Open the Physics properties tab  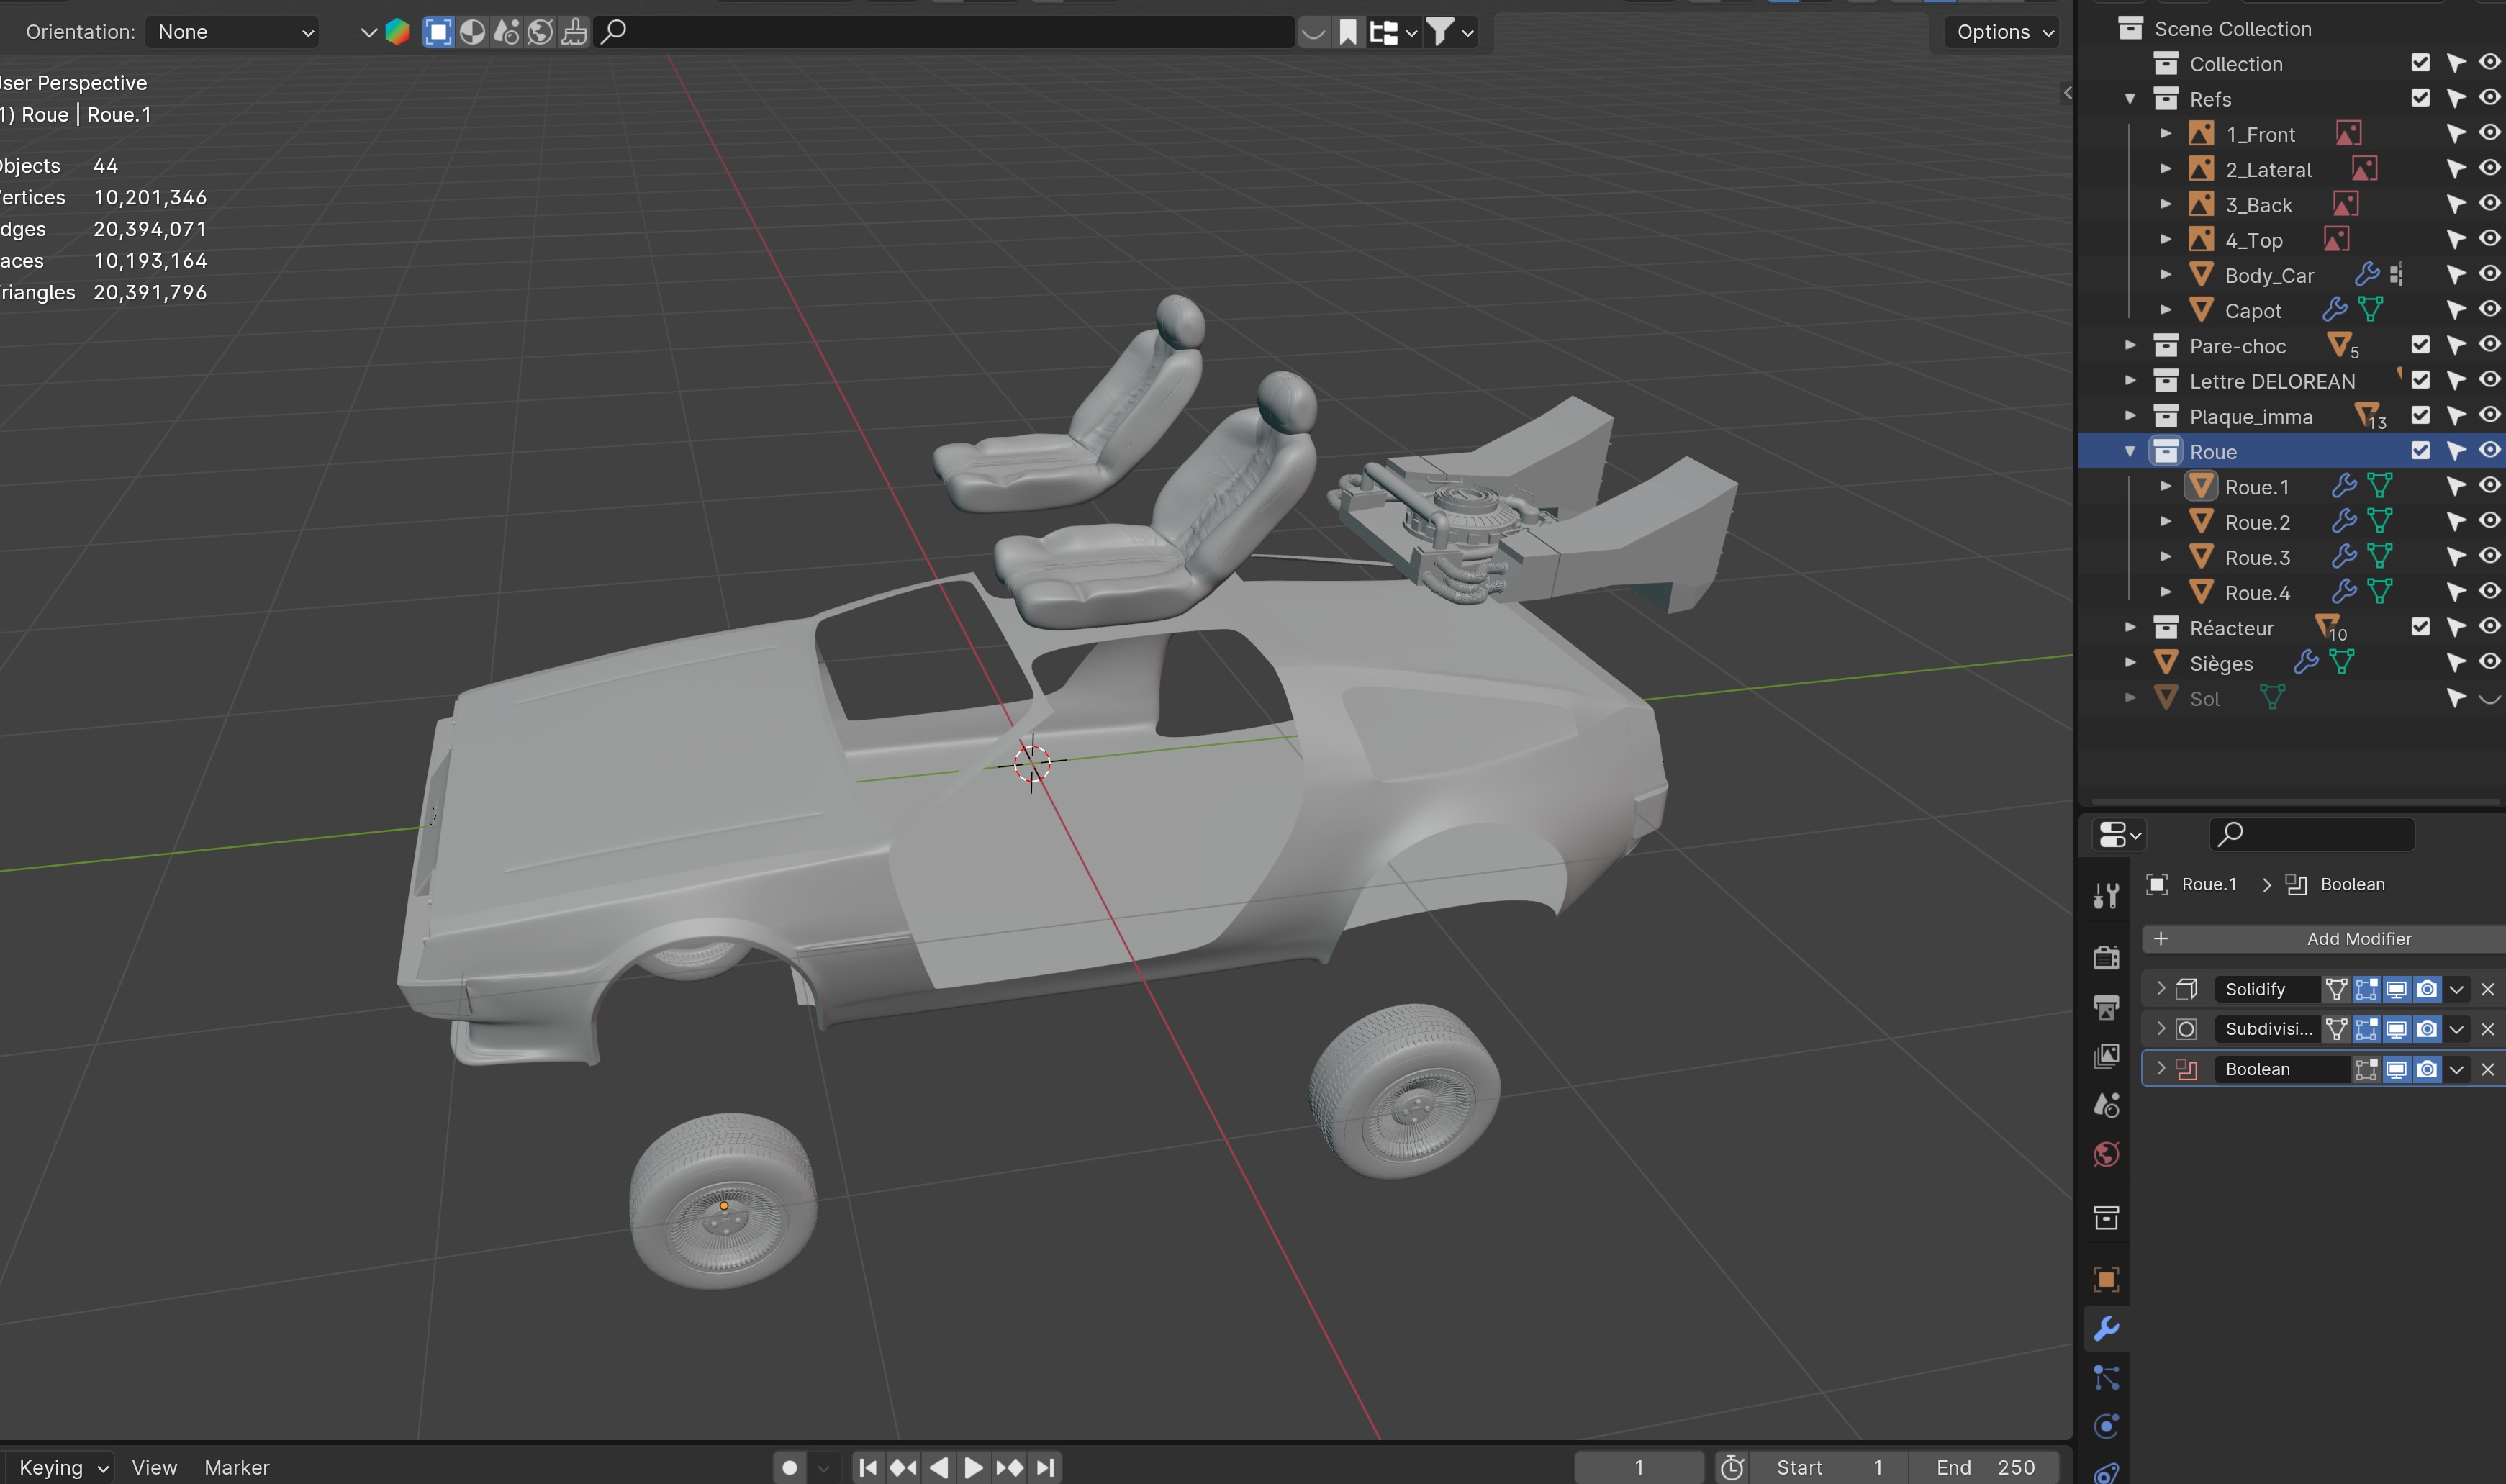2106,1427
